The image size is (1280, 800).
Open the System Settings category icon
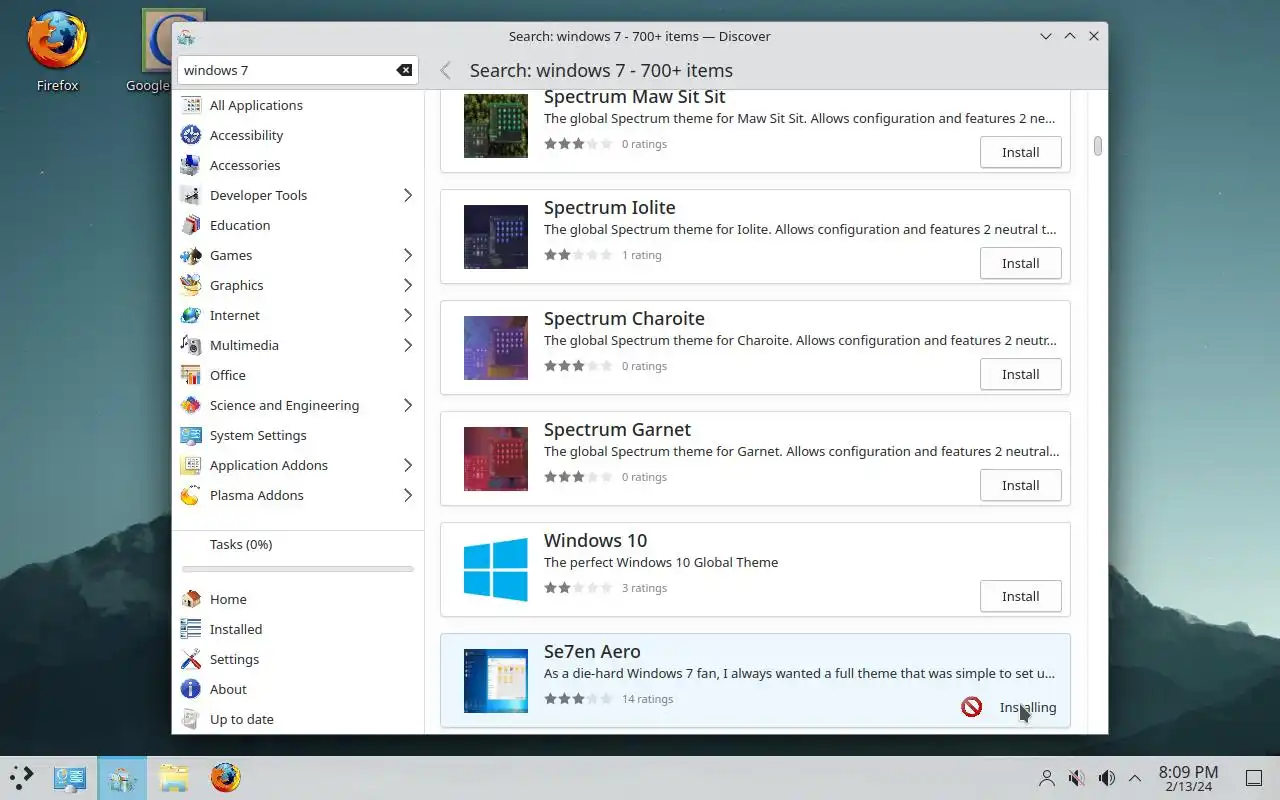191,435
